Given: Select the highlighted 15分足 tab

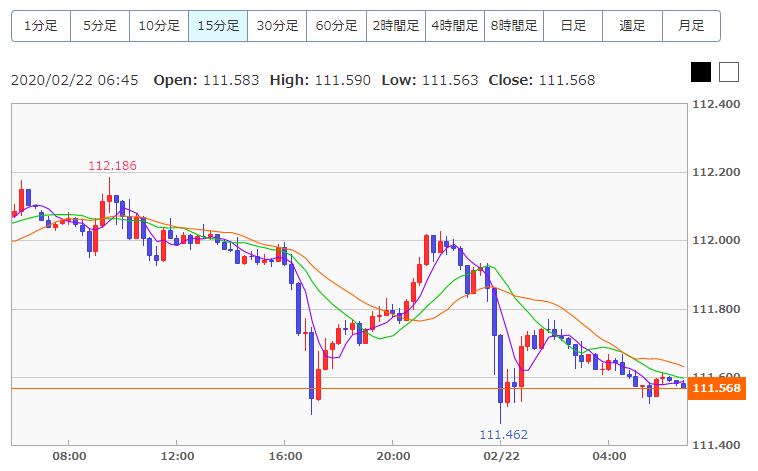Looking at the screenshot, I should pos(218,26).
